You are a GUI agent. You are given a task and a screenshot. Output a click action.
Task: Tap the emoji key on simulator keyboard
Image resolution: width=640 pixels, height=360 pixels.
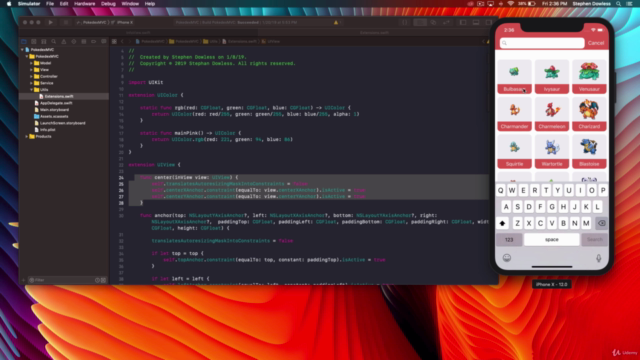click(507, 258)
